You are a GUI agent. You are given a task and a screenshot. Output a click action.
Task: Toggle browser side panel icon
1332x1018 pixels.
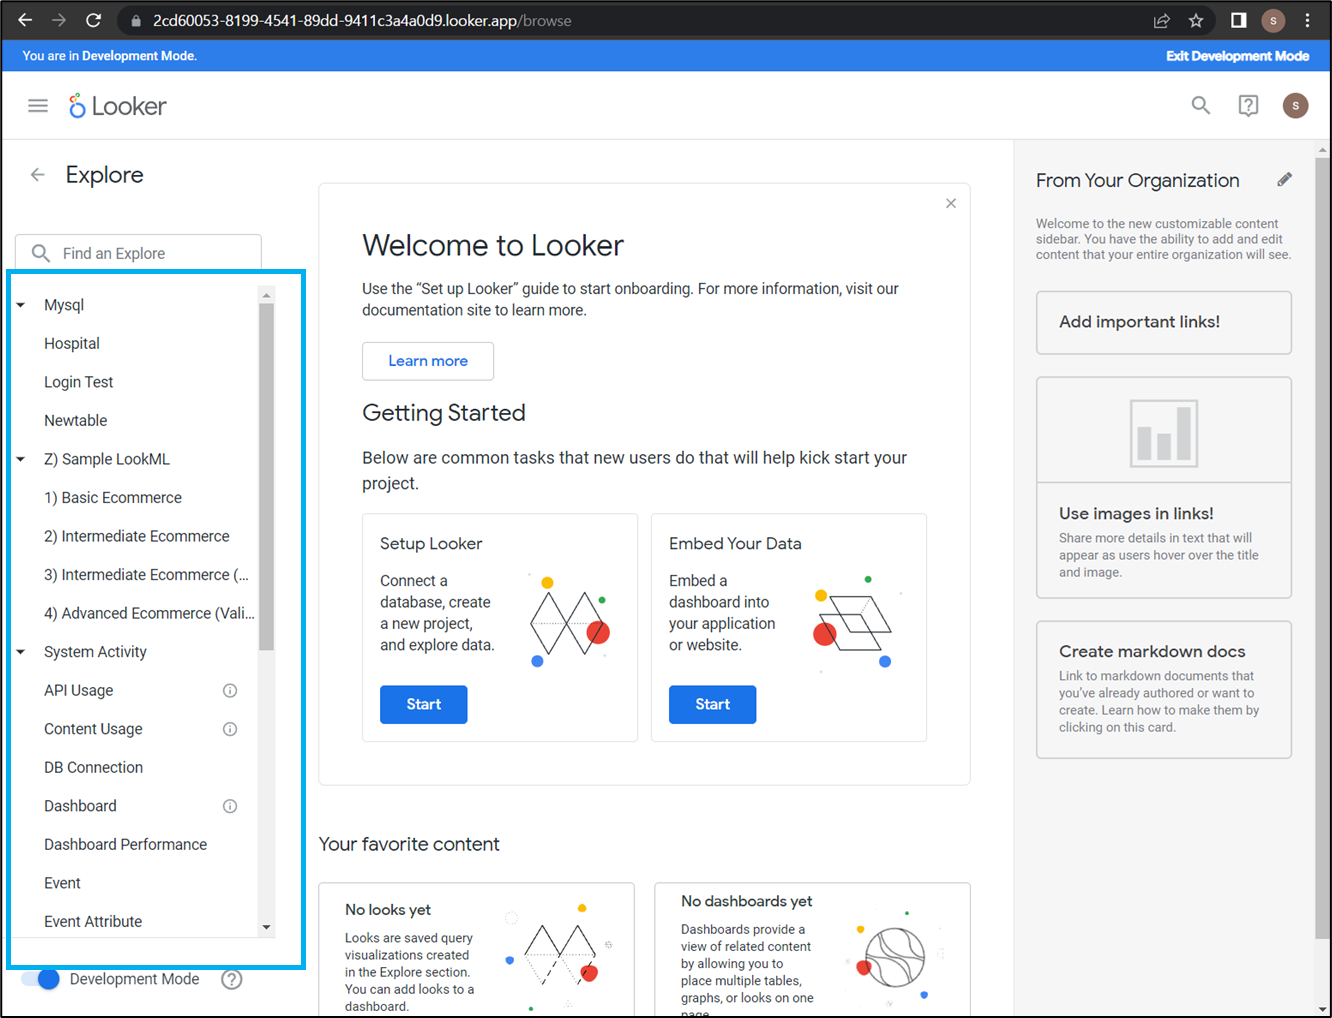click(x=1238, y=20)
